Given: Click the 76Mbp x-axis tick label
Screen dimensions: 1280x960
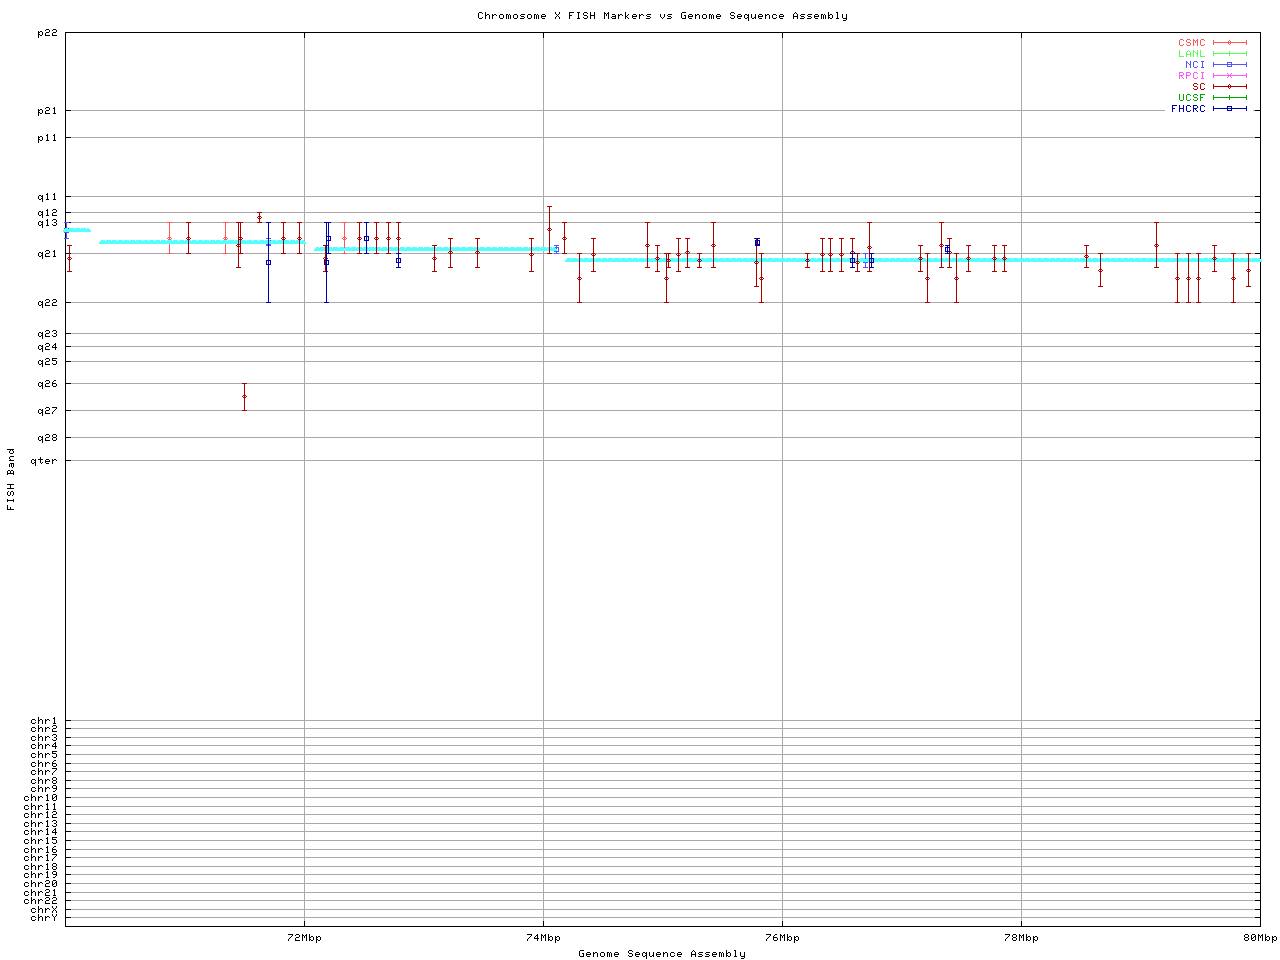Looking at the screenshot, I should point(782,938).
